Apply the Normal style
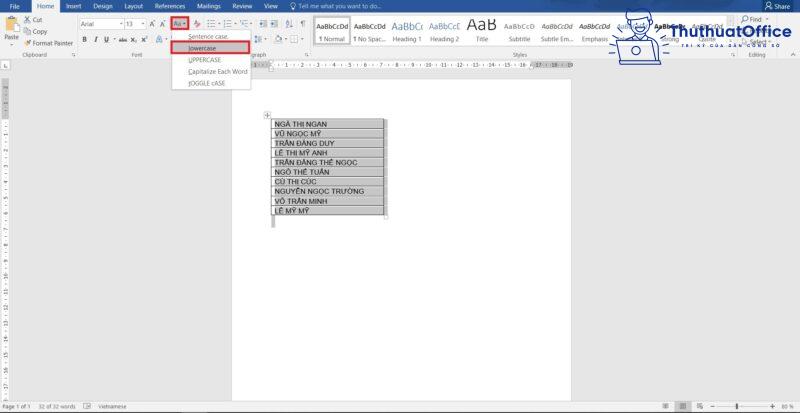800x413 pixels. [332, 31]
